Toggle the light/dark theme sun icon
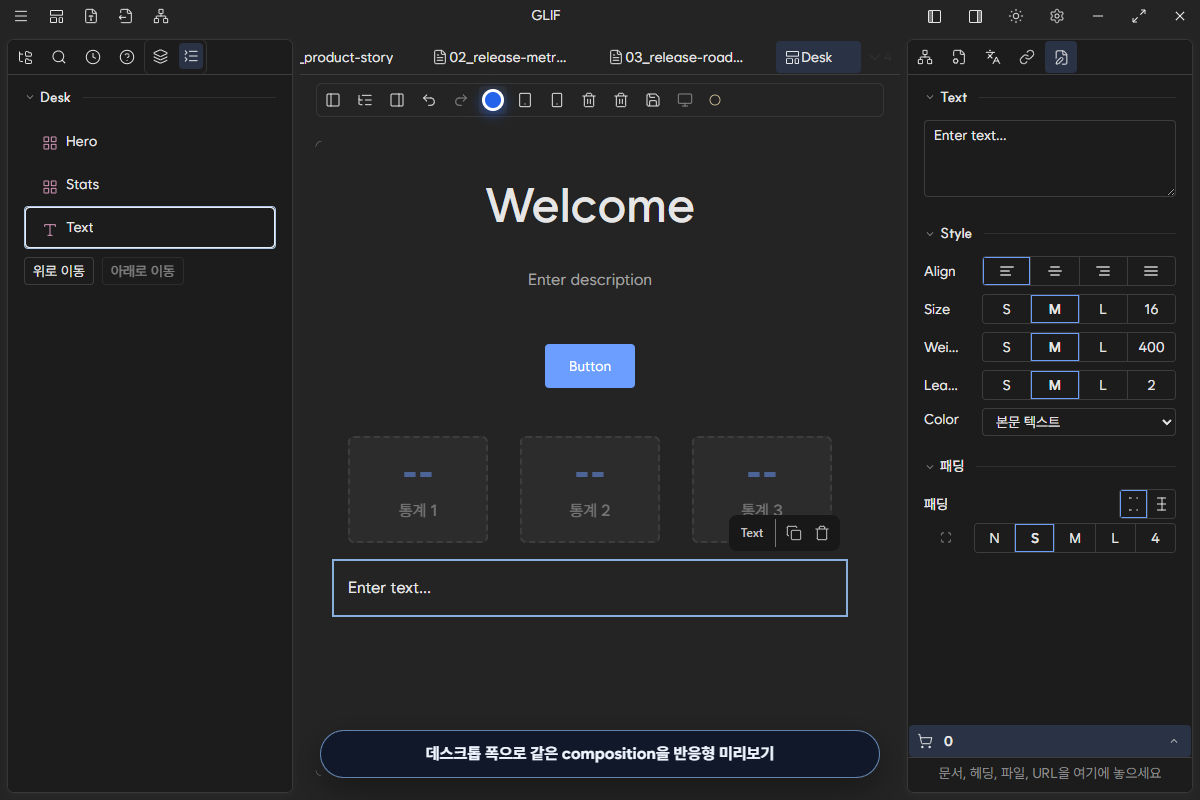This screenshot has height=800, width=1200. coord(1016,16)
